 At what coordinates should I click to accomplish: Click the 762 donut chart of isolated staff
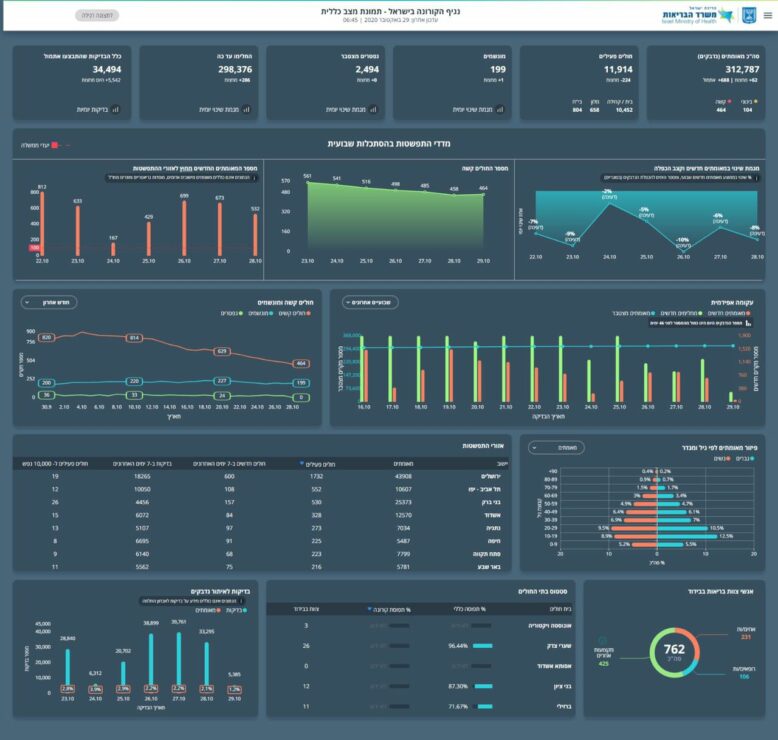(x=674, y=653)
